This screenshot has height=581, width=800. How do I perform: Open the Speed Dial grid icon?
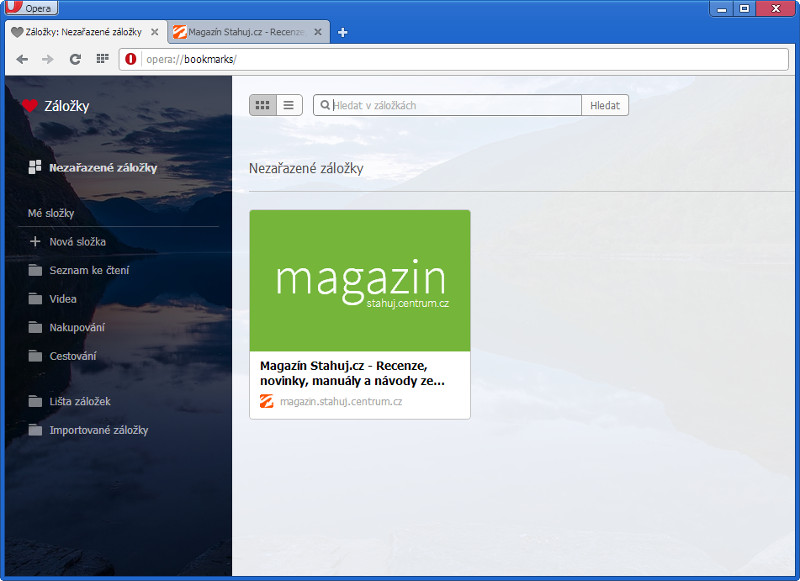click(x=103, y=59)
